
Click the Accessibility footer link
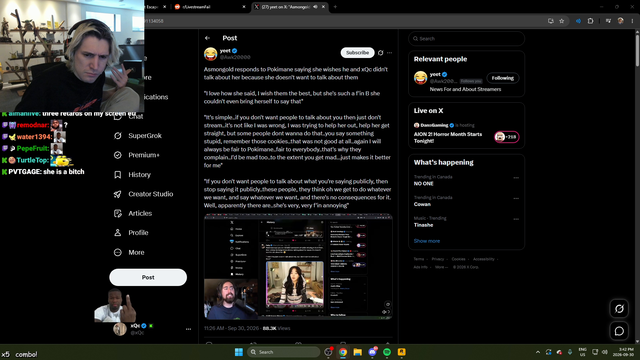[x=483, y=259]
